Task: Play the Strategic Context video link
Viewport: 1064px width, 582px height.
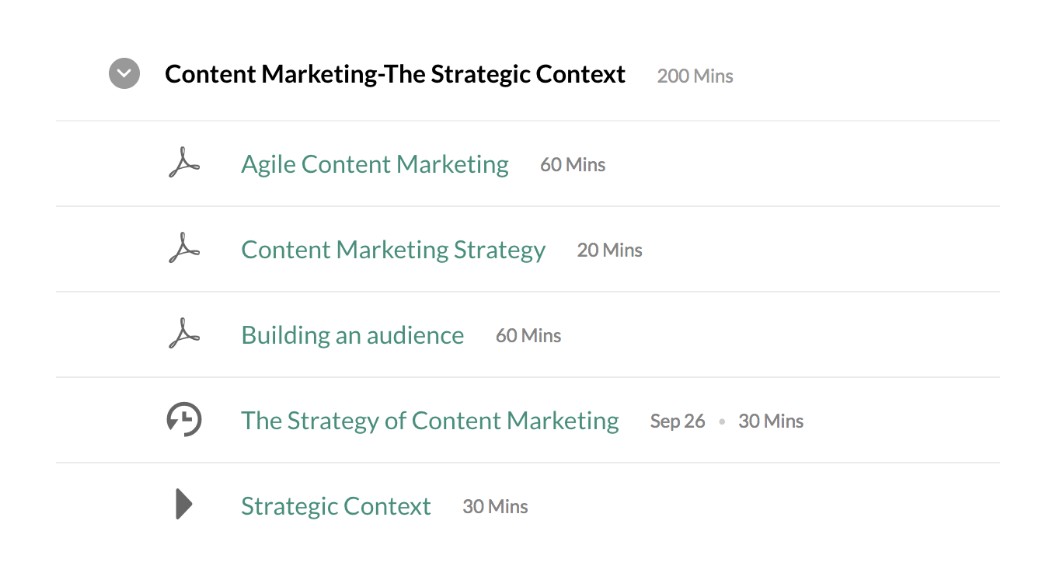Action: coord(336,506)
